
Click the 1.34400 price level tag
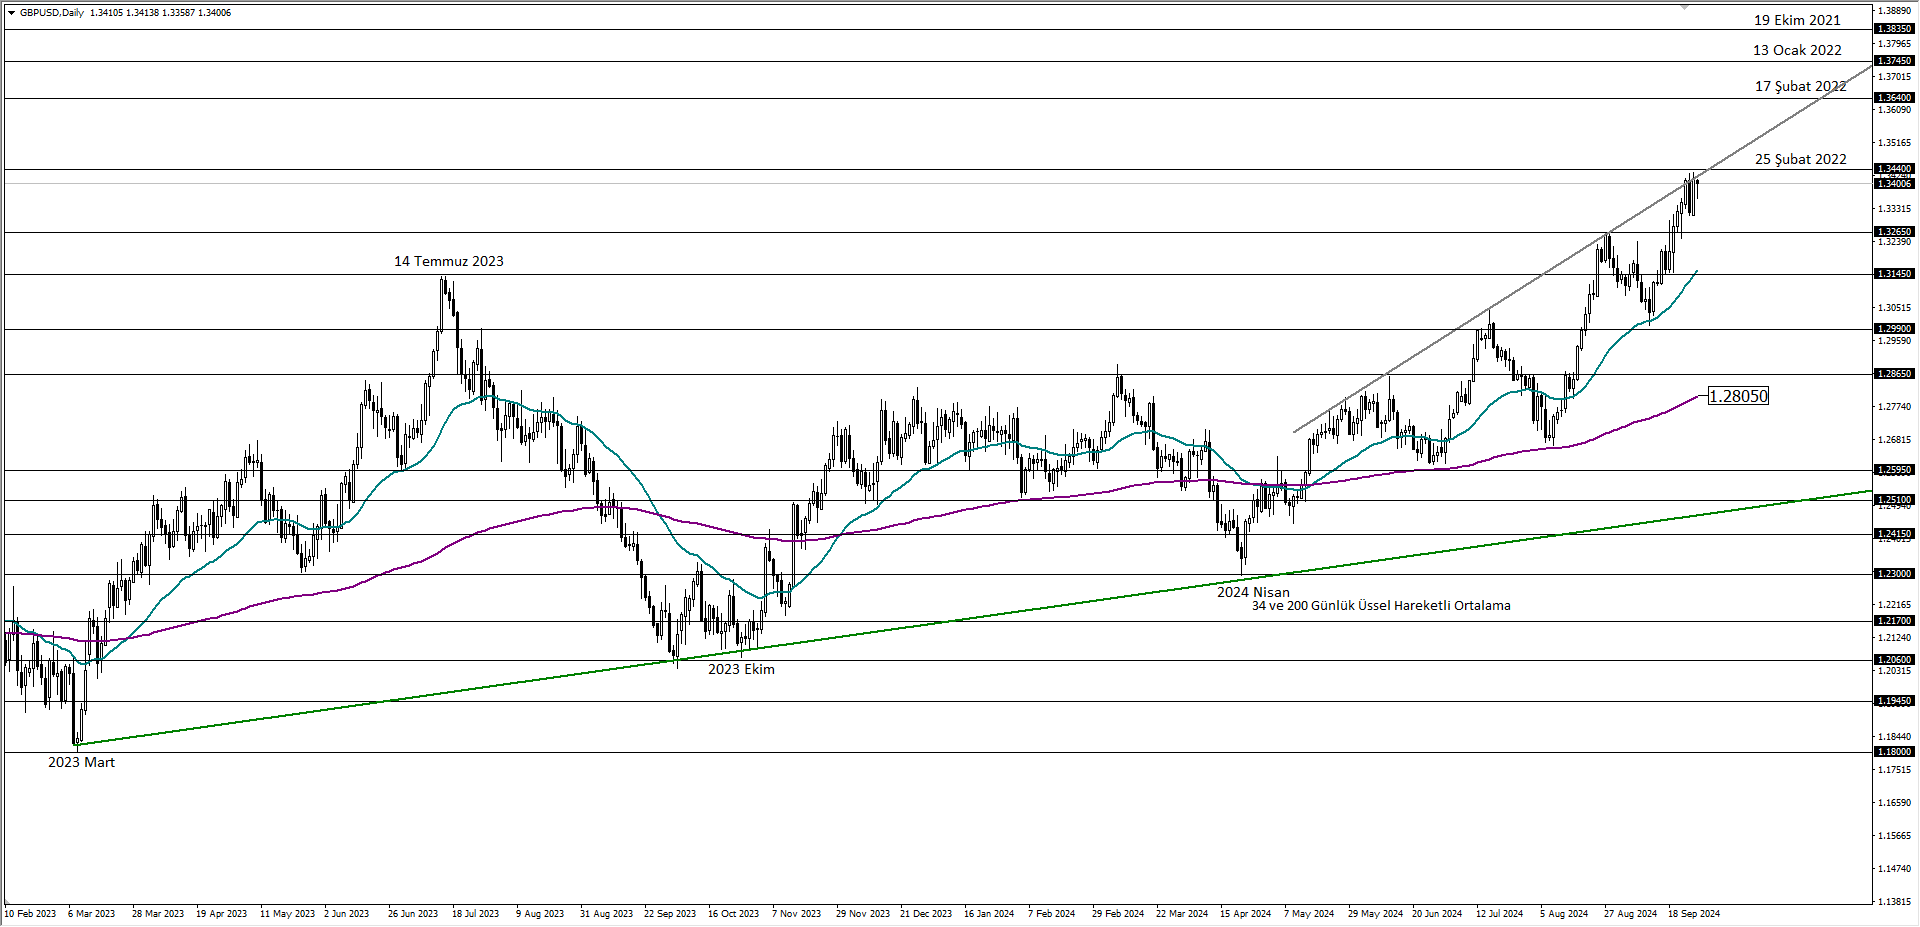coord(1894,169)
